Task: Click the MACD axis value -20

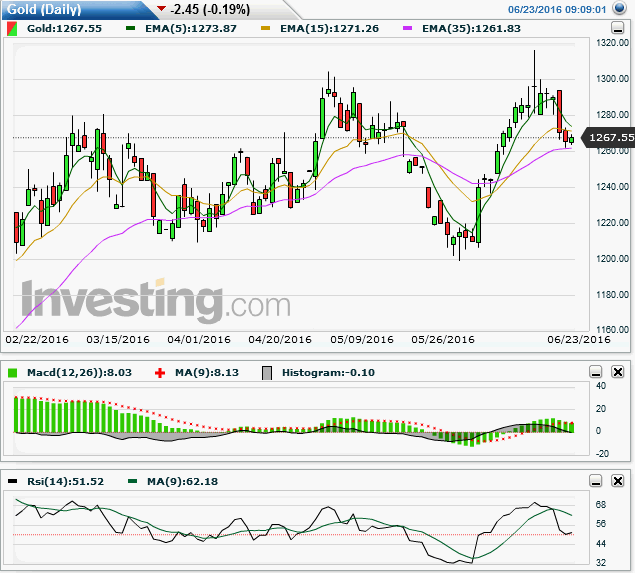Action: pos(602,454)
